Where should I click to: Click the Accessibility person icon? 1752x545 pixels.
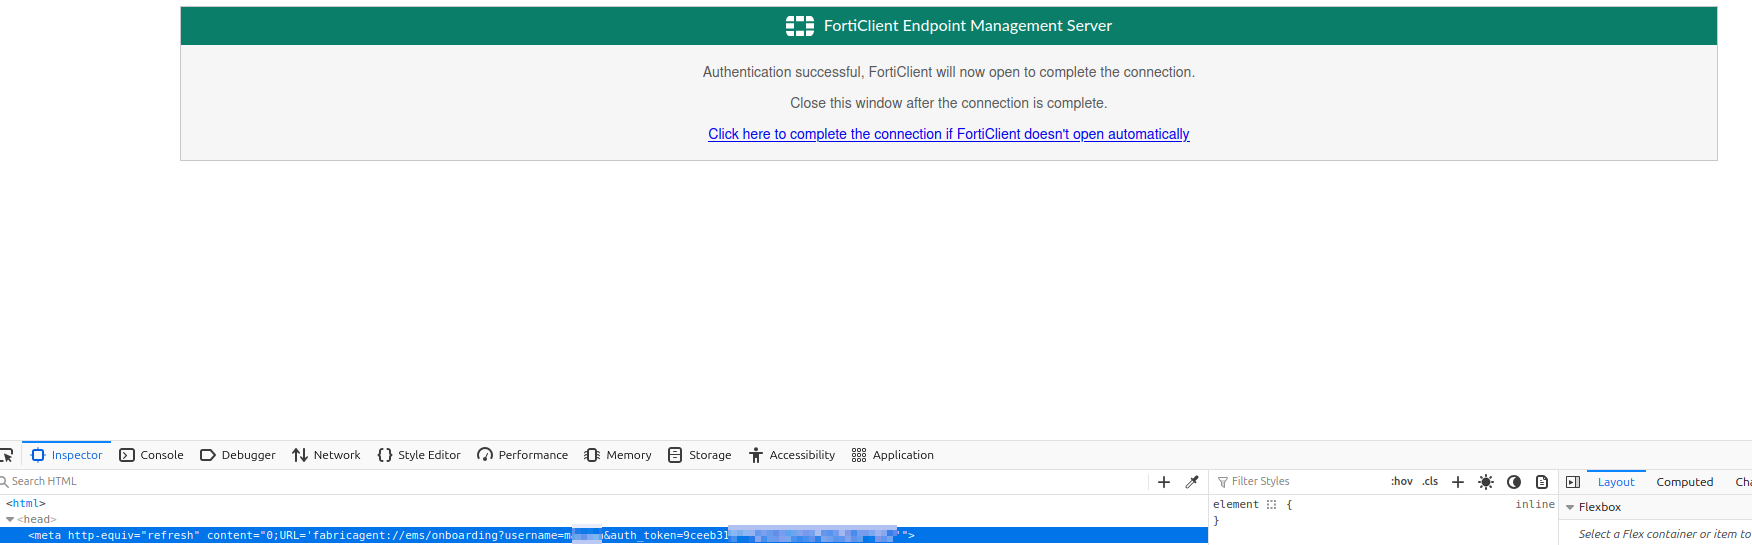(756, 455)
